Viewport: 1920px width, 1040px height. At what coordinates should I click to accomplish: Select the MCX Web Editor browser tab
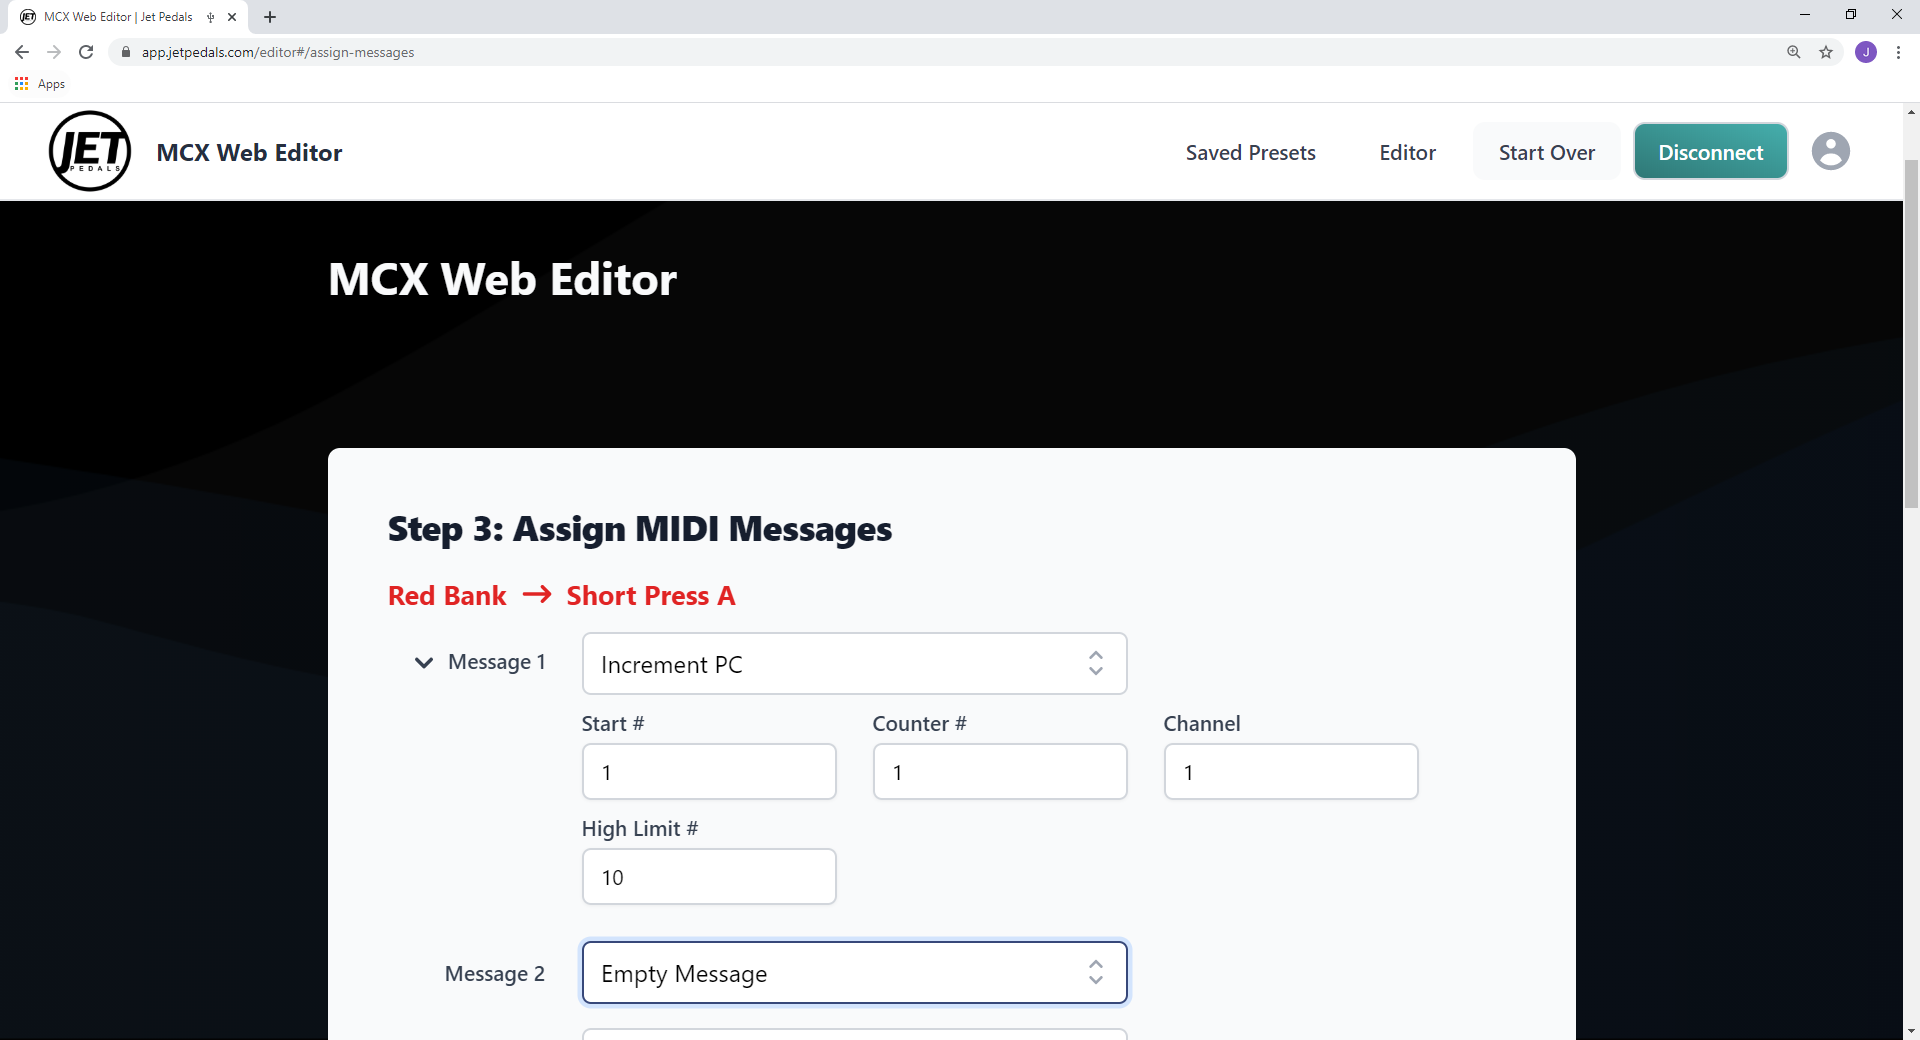(130, 17)
